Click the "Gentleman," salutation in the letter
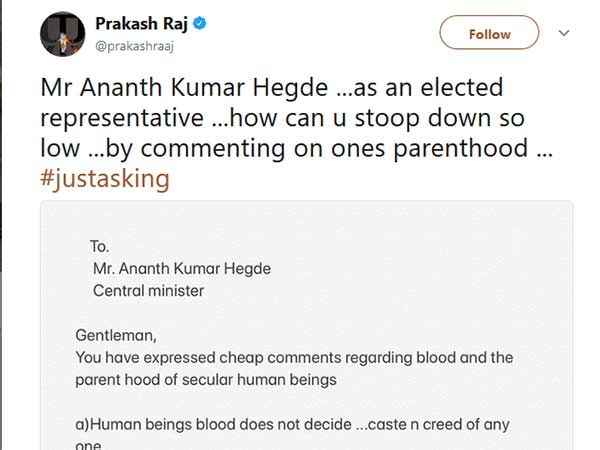 pos(119,334)
